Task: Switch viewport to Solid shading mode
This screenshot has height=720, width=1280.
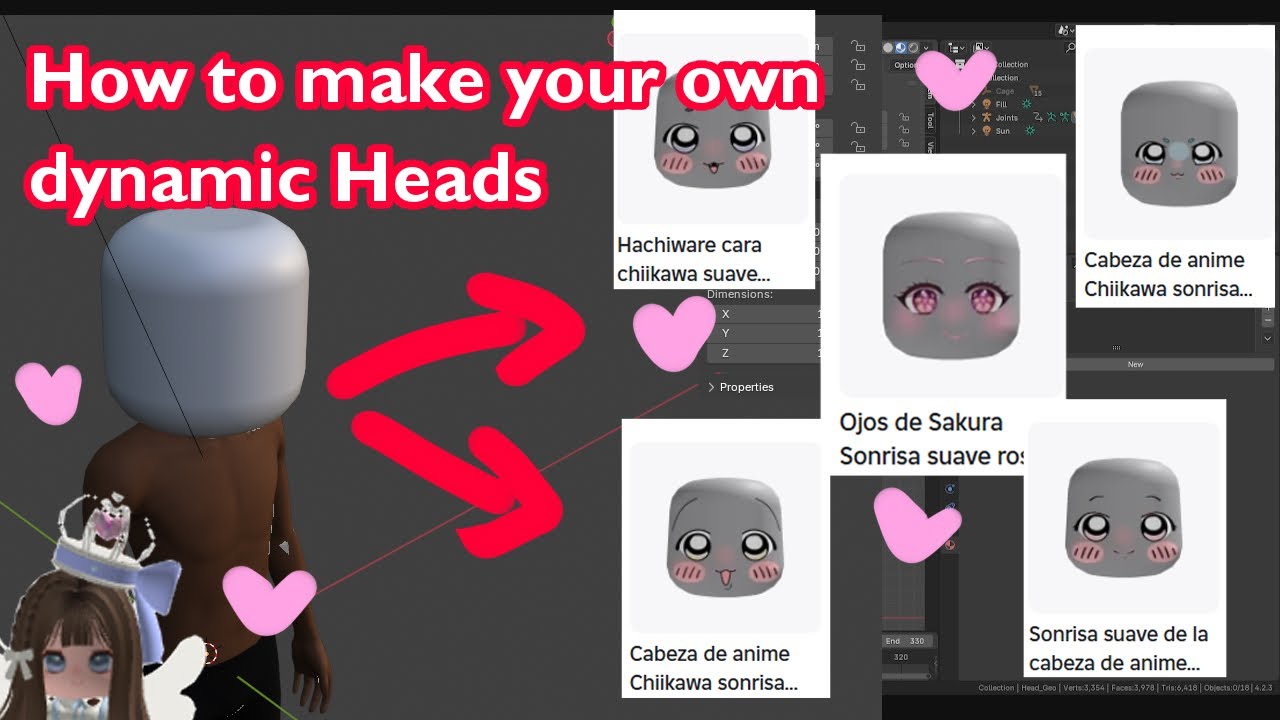Action: (x=888, y=47)
